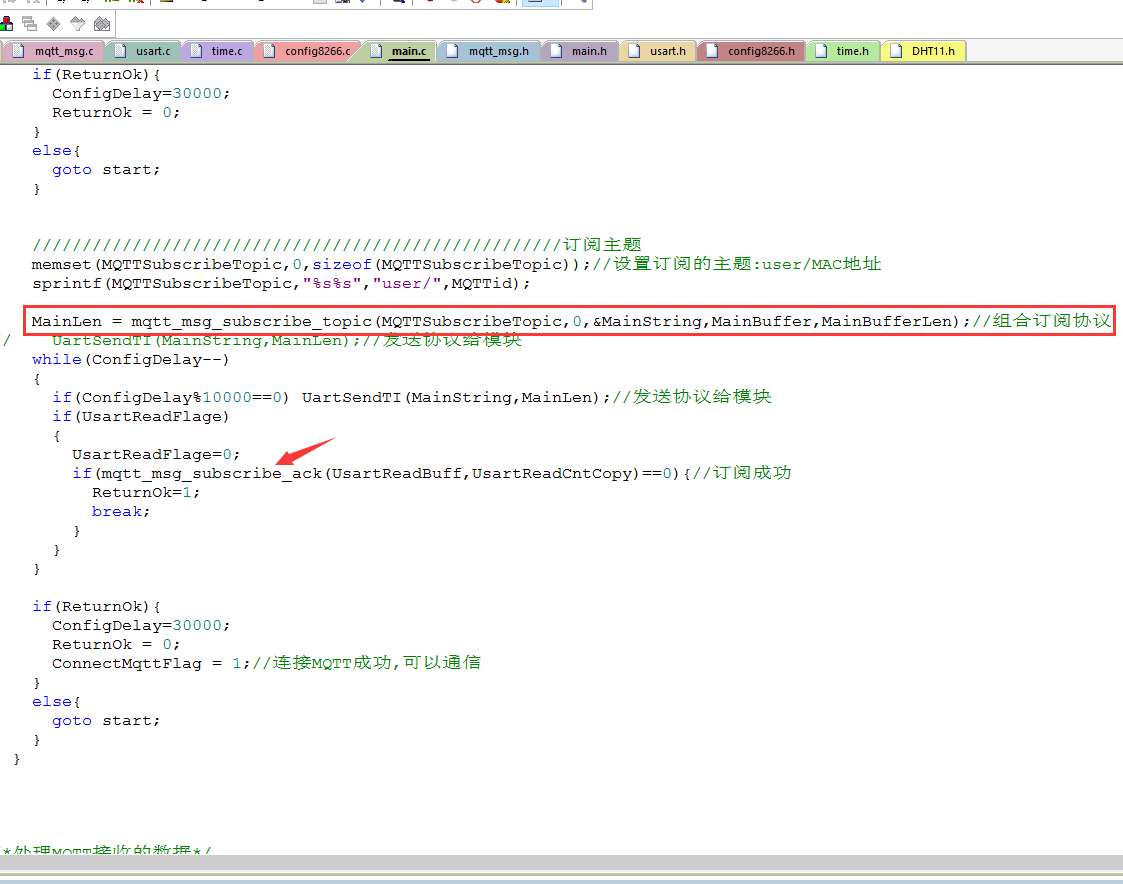Switch to the config8266.h tab
The width and height of the screenshot is (1123, 884).
tap(751, 51)
